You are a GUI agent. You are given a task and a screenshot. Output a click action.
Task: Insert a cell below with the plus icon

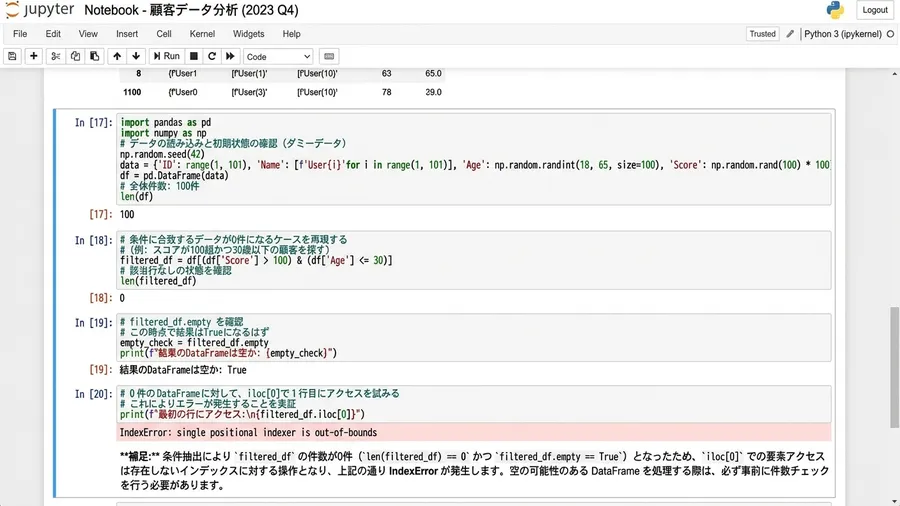[33, 56]
